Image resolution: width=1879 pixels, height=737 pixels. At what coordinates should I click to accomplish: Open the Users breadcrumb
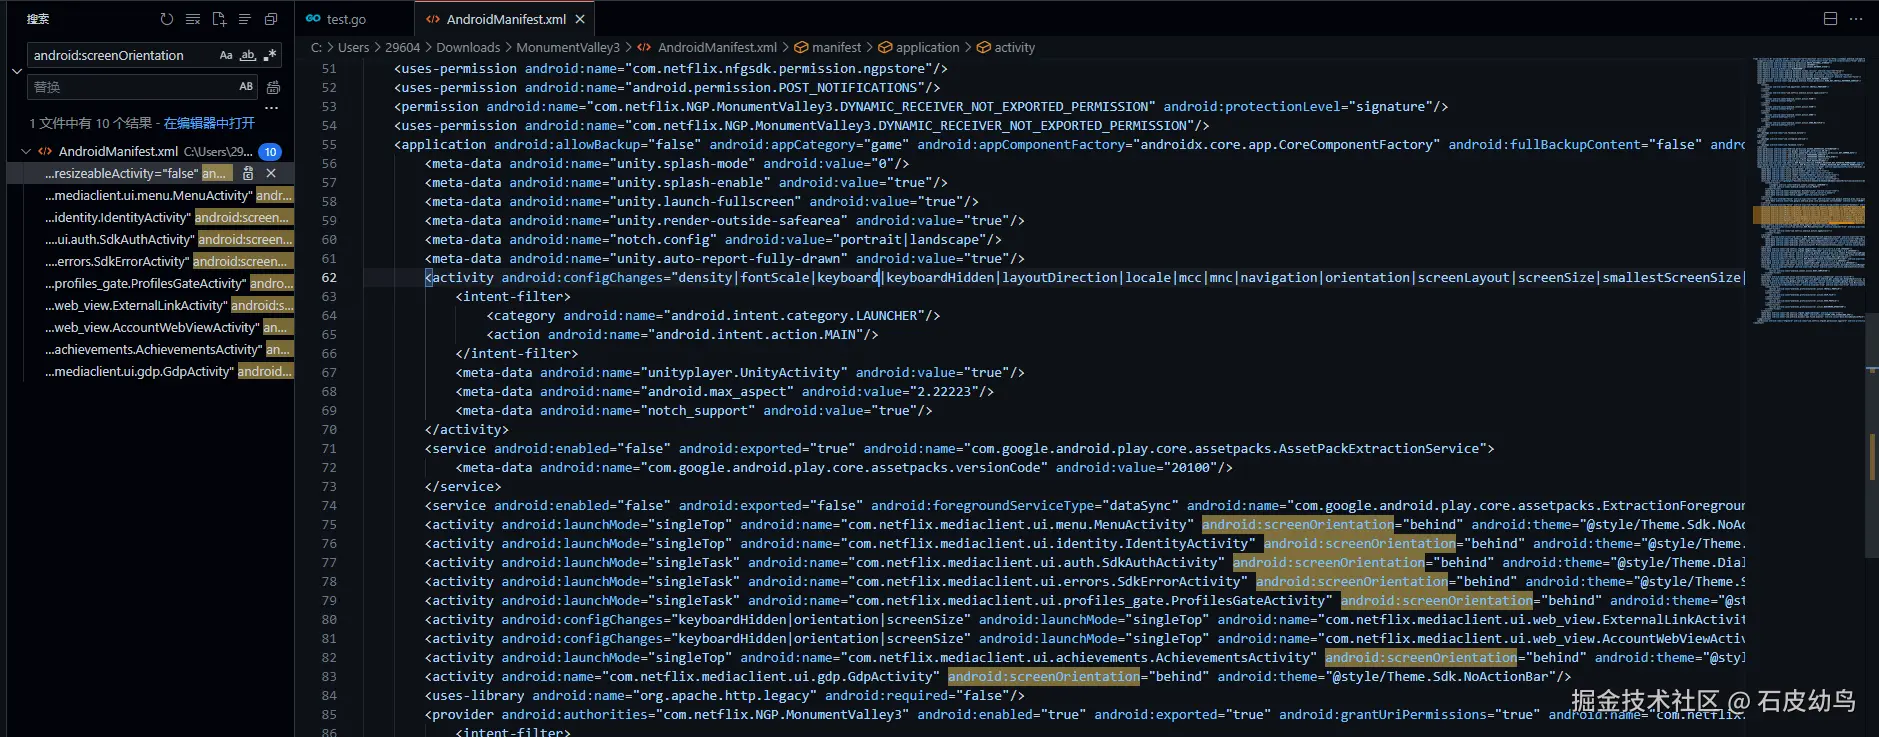coord(353,47)
